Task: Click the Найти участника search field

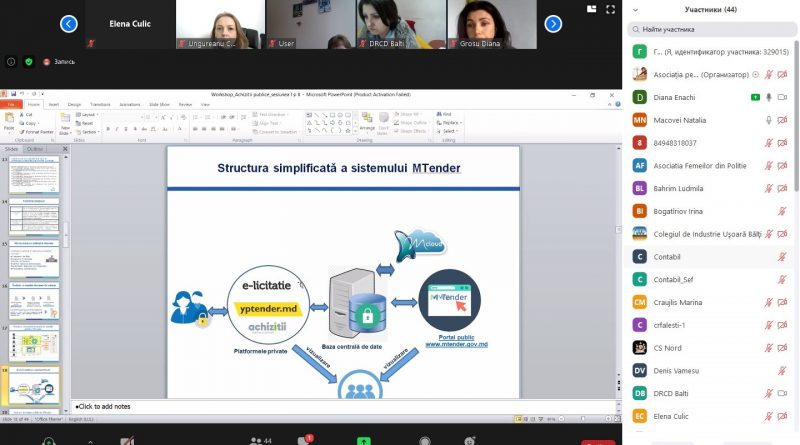Action: [x=711, y=30]
